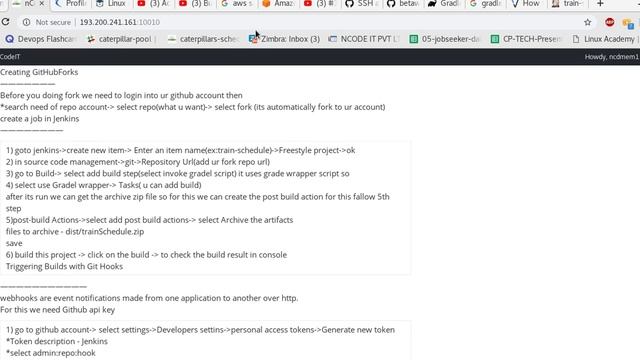The width and height of the screenshot is (640, 360).
Task: Close the nC tab with its X
Action: pyautogui.click(x=42, y=4)
